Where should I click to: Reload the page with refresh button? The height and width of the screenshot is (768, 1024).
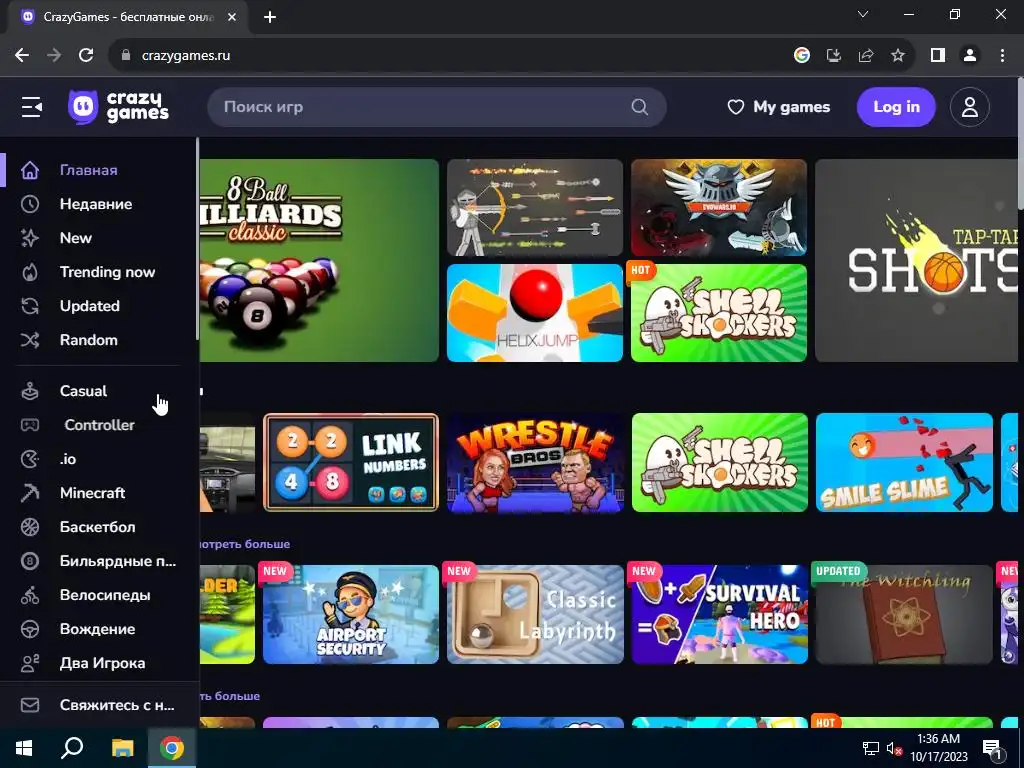(86, 56)
